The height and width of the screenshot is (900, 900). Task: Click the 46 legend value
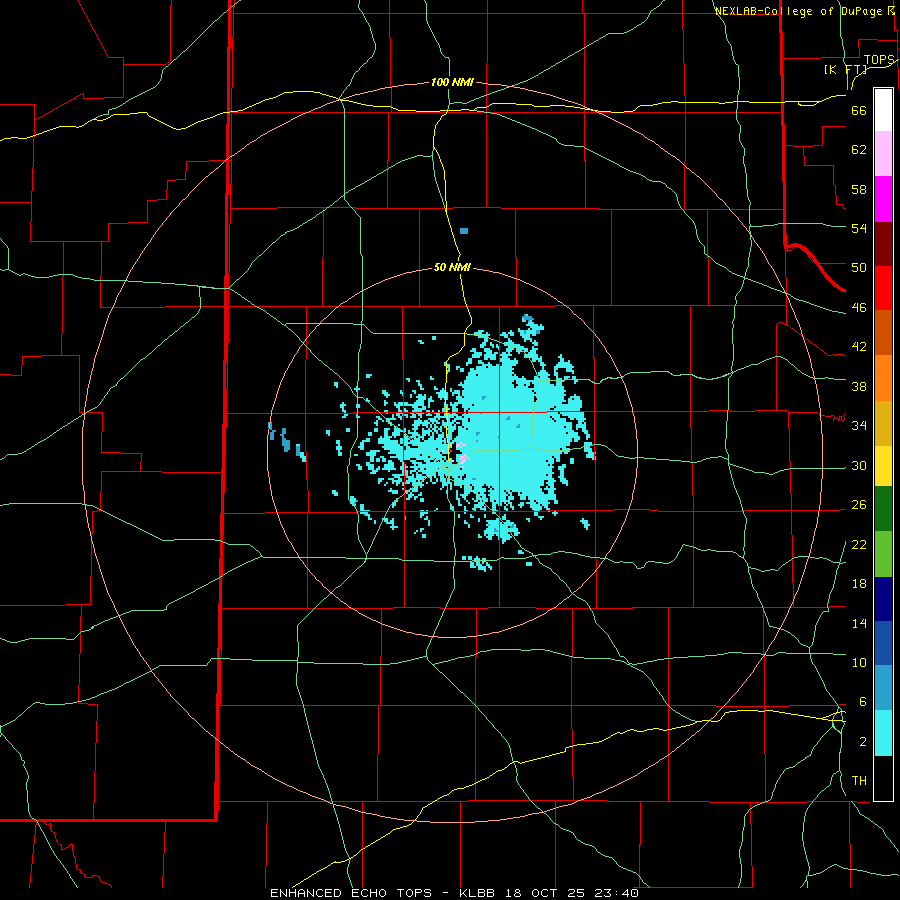(x=859, y=307)
